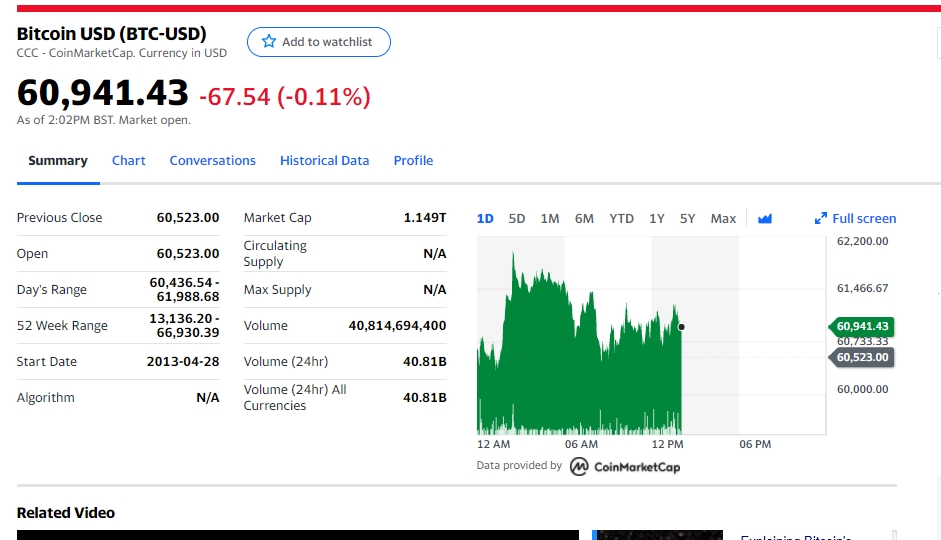Viewport: 941px width, 540px height.
Task: Click the 52 Week Range value
Action: (184, 325)
